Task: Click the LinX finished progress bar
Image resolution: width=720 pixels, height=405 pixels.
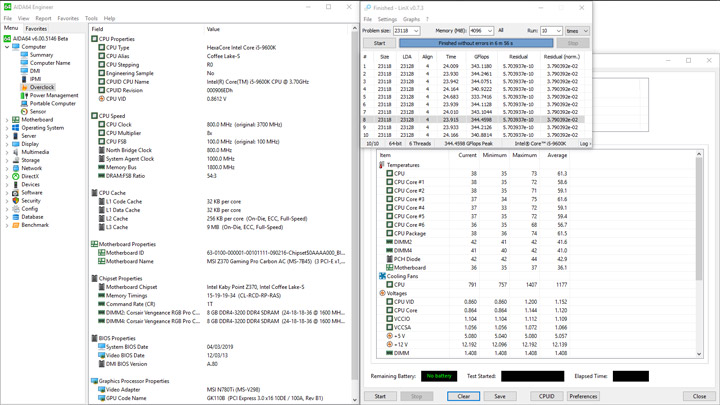Action: pos(476,43)
